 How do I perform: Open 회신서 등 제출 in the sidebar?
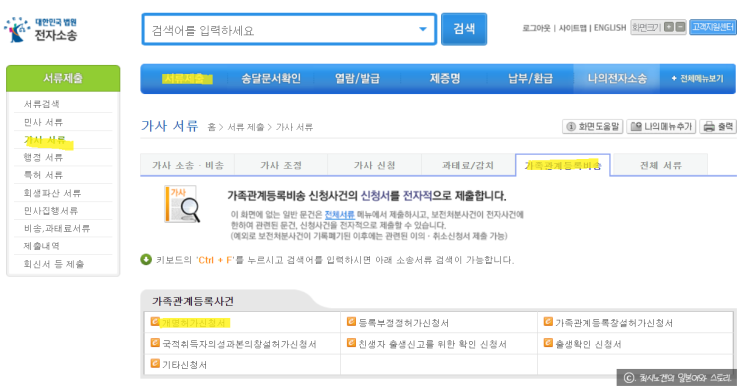point(54,264)
